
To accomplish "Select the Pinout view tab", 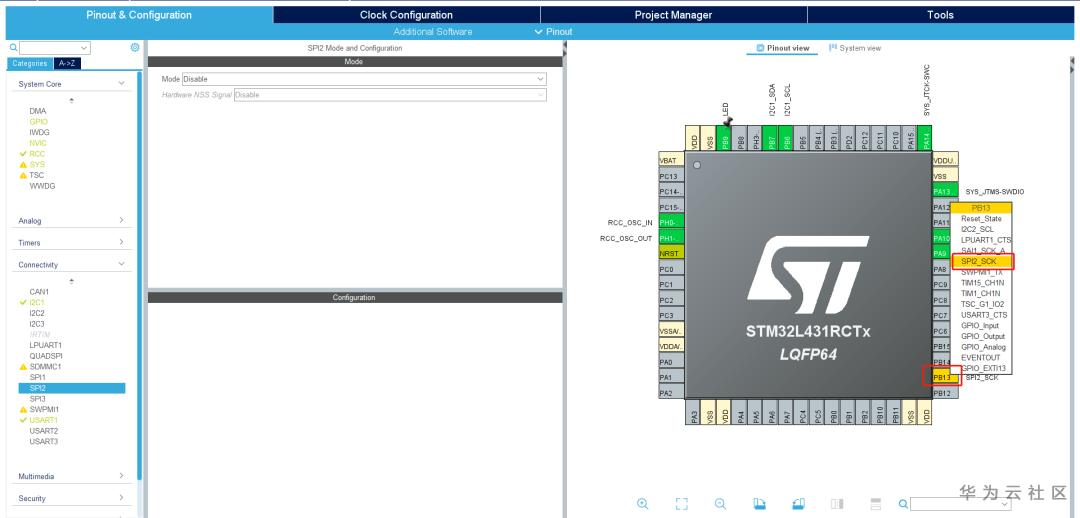I will (783, 48).
